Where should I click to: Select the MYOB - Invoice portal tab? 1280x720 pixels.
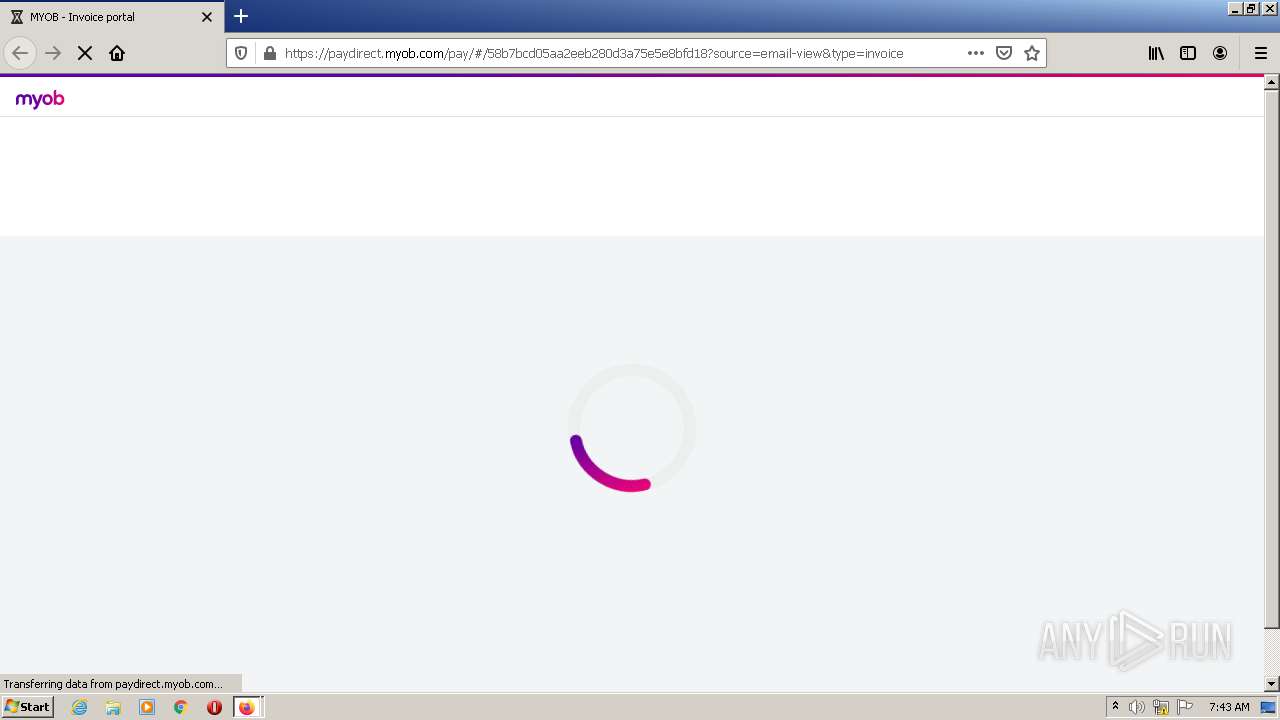pos(111,17)
